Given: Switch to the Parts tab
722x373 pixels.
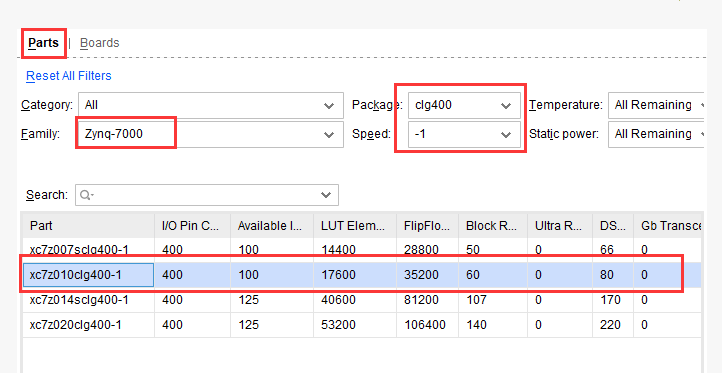Looking at the screenshot, I should 43,43.
